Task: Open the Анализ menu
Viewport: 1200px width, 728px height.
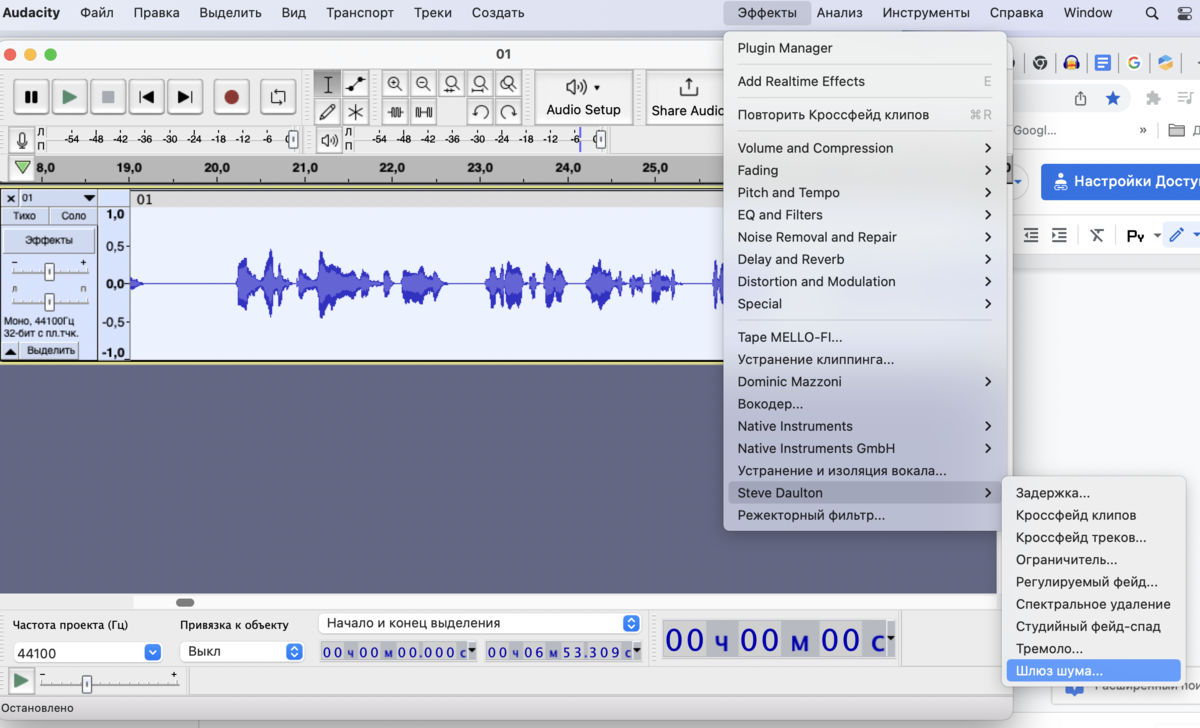Action: click(839, 13)
